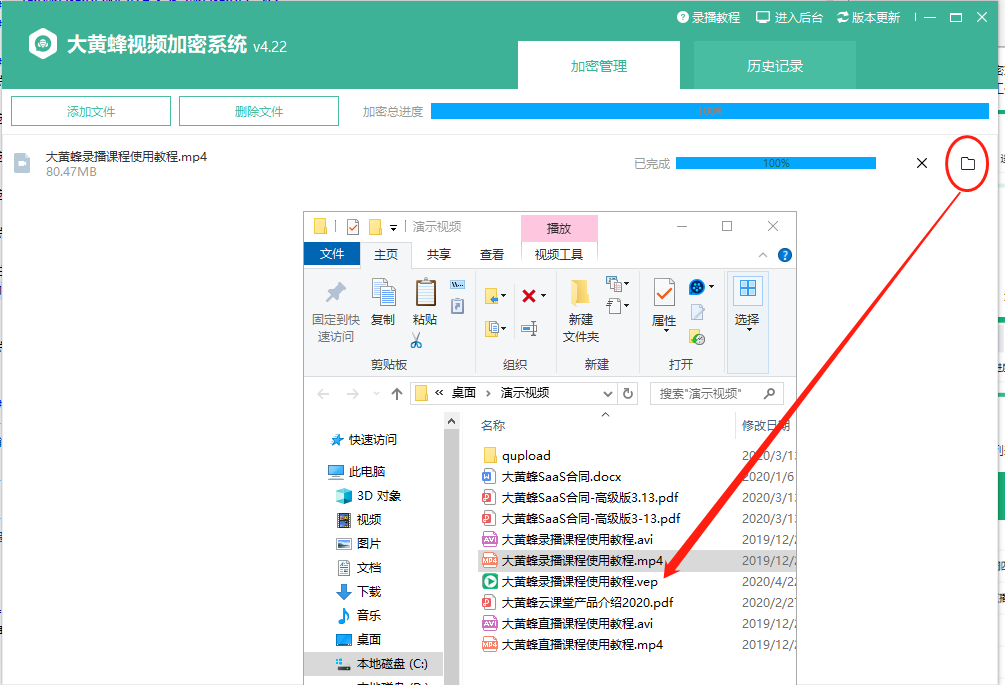1005x685 pixels.
Task: Click the 添加文件 button
Action: pyautogui.click(x=90, y=111)
